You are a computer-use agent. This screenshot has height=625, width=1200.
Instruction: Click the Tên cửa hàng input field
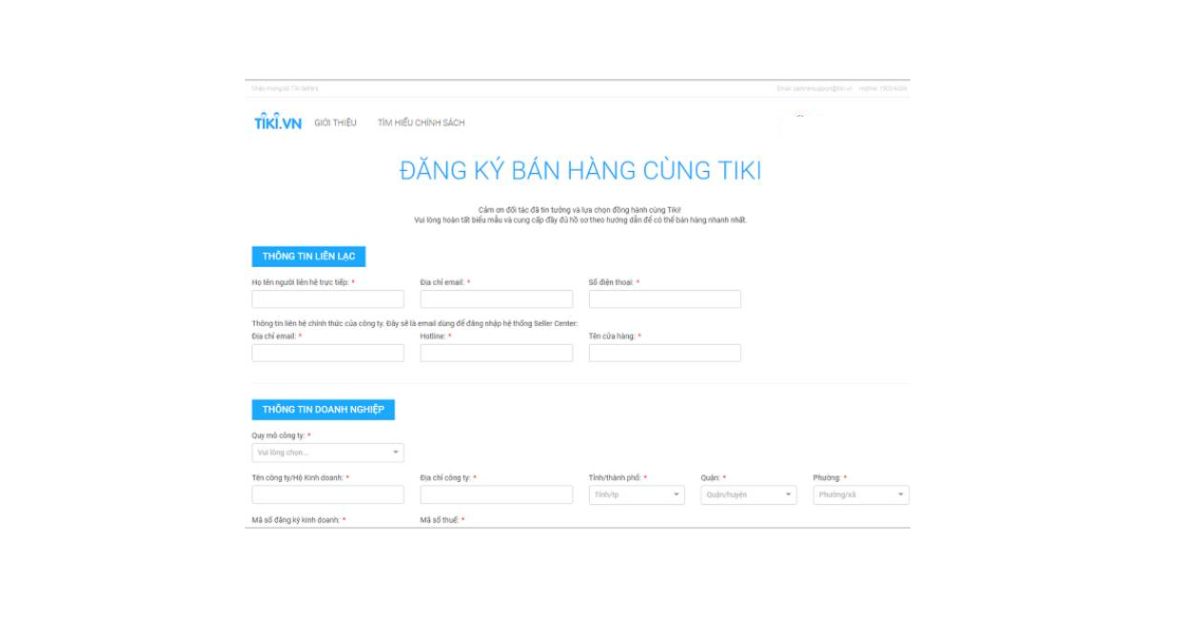(665, 353)
